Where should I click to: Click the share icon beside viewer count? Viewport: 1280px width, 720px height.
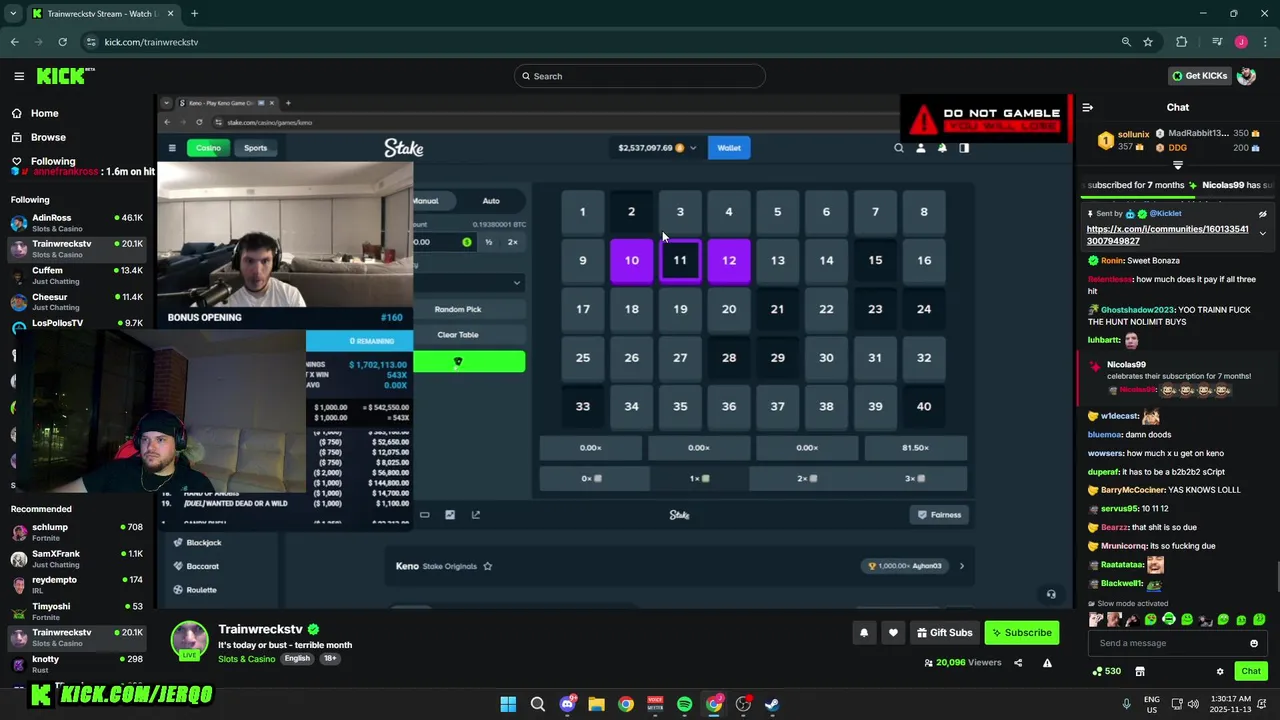pyautogui.click(x=1018, y=662)
